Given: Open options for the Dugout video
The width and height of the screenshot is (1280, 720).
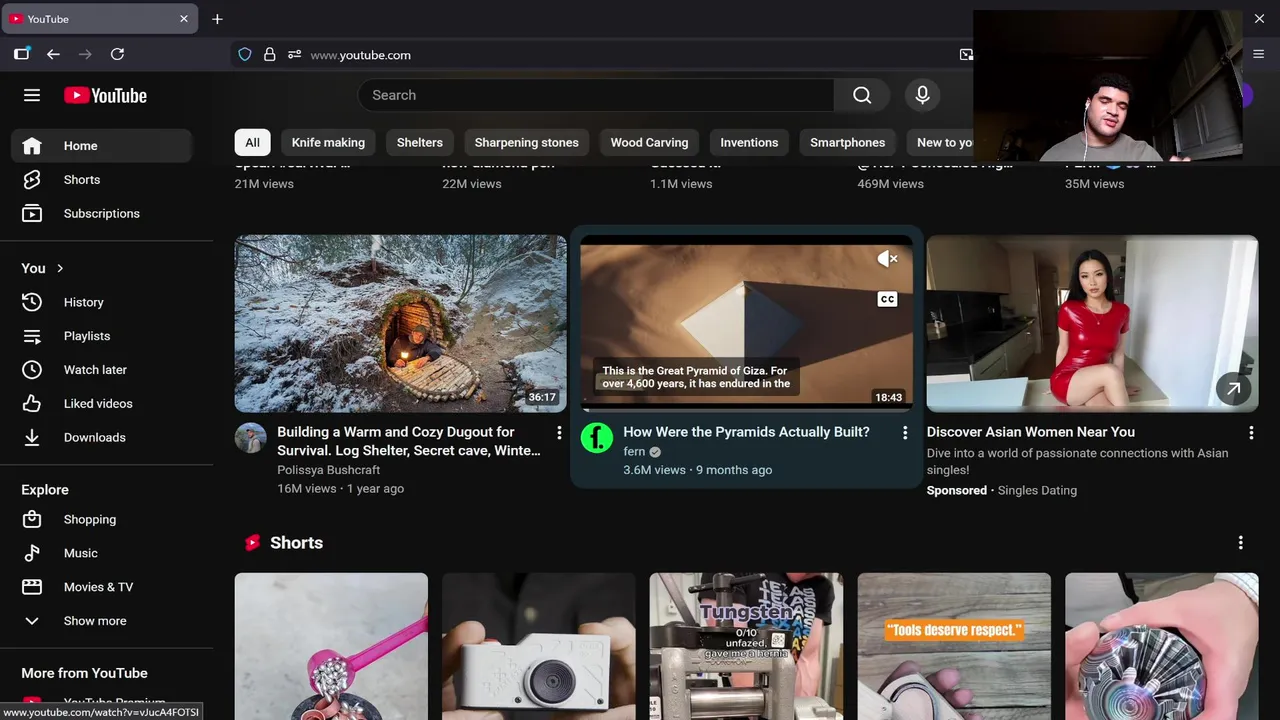Looking at the screenshot, I should 559,432.
